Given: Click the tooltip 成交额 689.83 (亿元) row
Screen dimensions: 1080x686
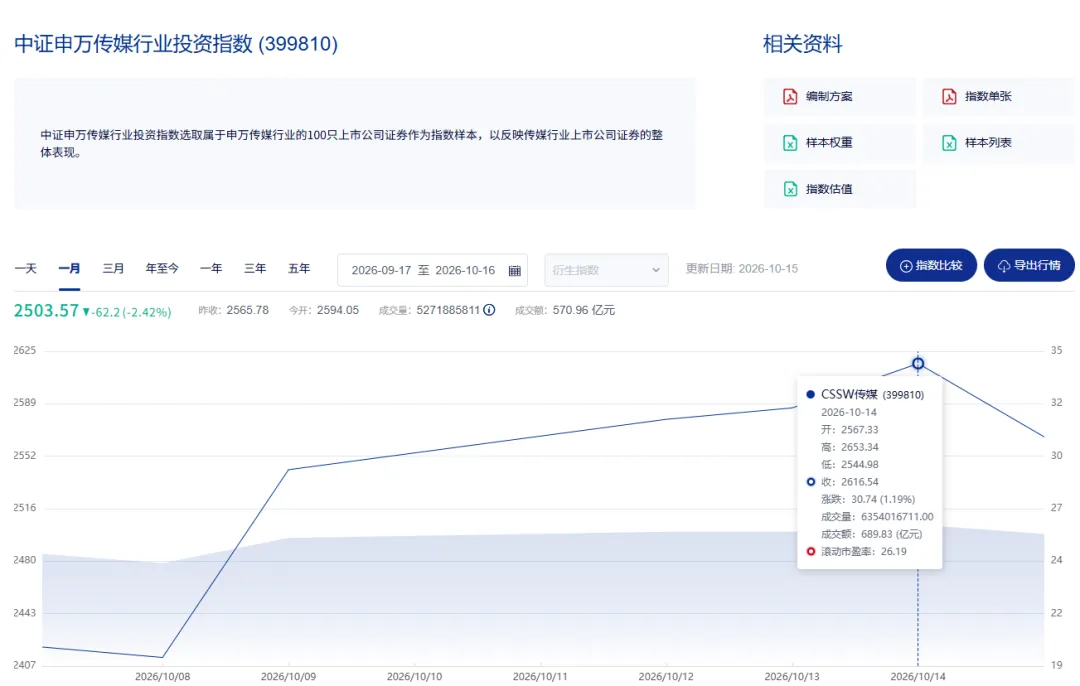Looking at the screenshot, I should click(871, 534).
